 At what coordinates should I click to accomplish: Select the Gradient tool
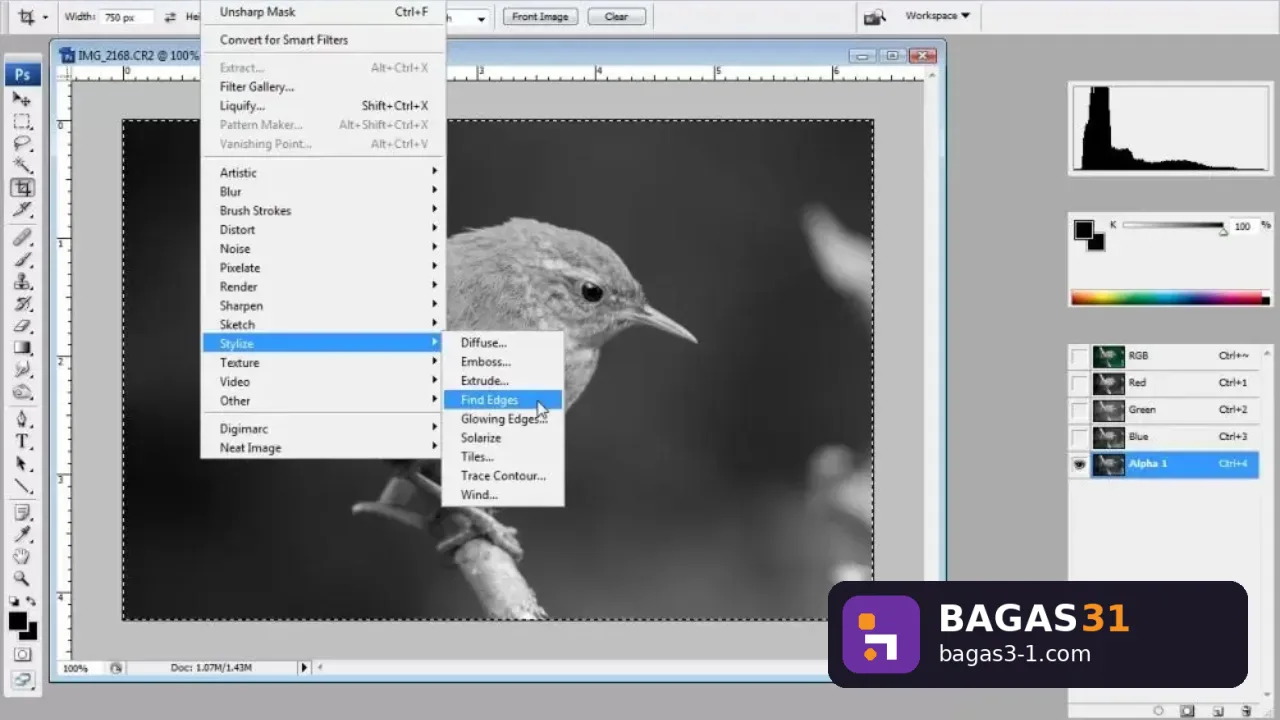click(x=22, y=347)
